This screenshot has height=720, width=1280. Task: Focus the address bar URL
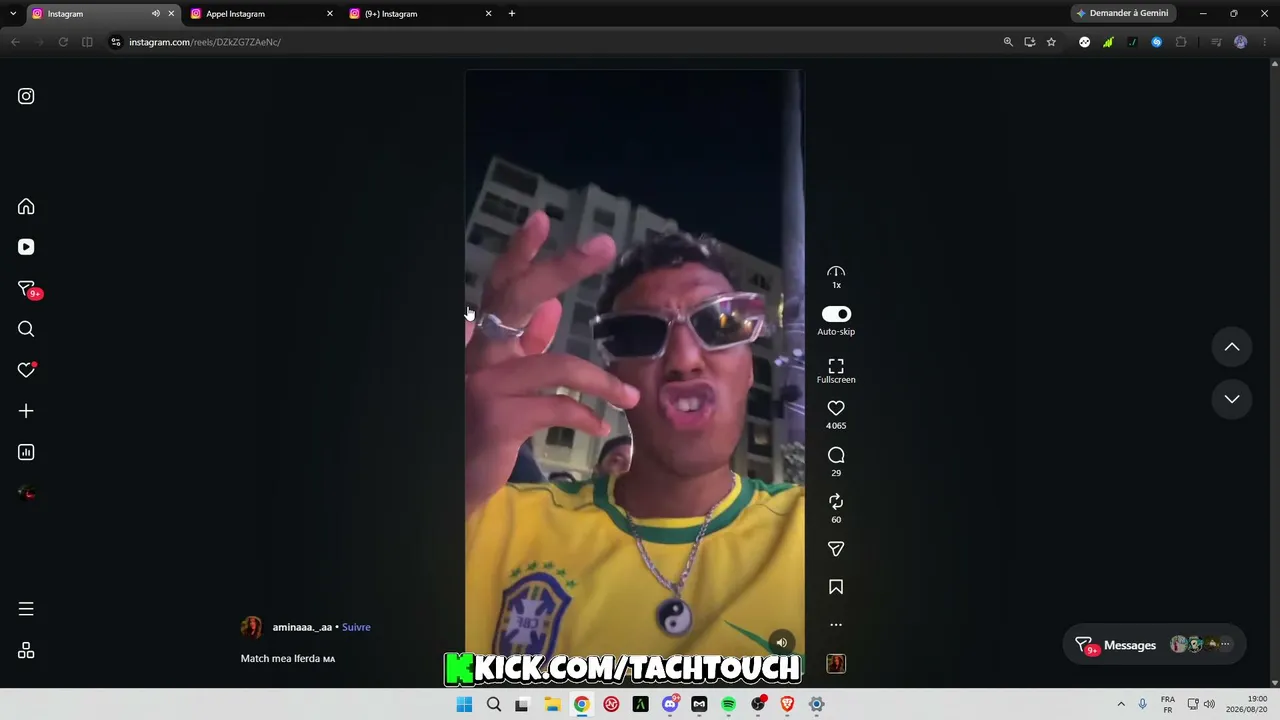click(205, 42)
